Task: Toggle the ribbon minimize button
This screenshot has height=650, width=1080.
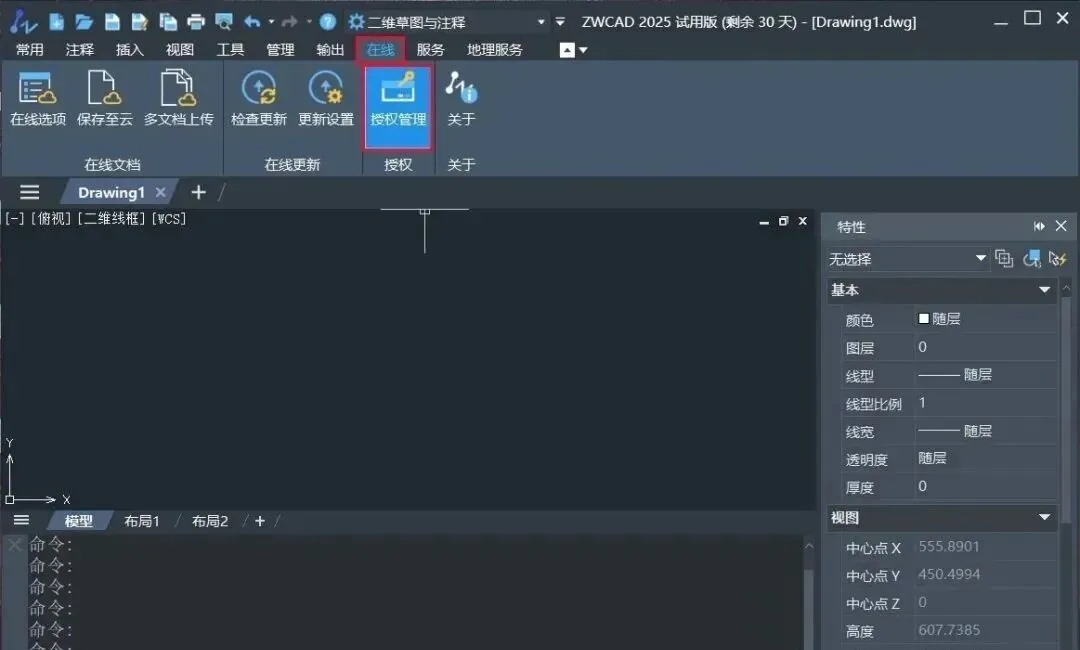Action: click(567, 50)
